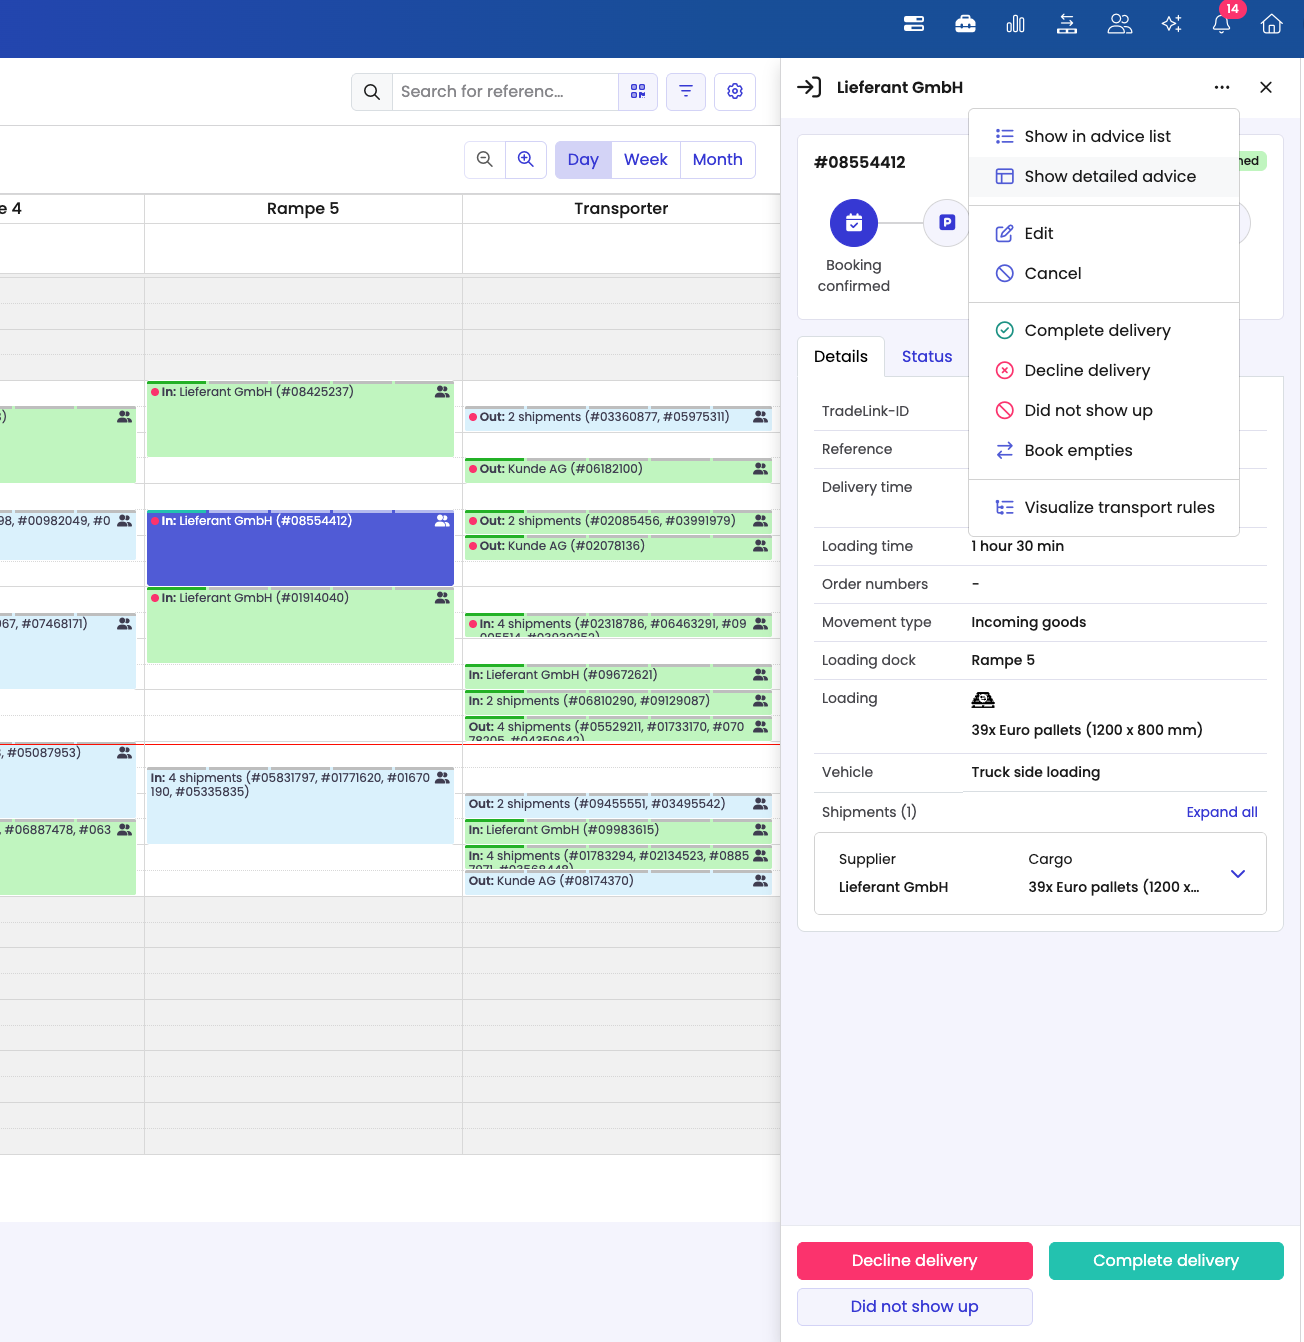Expand the Lieferant GmbH shipment chevron
Viewport: 1304px width, 1342px height.
pyautogui.click(x=1238, y=874)
